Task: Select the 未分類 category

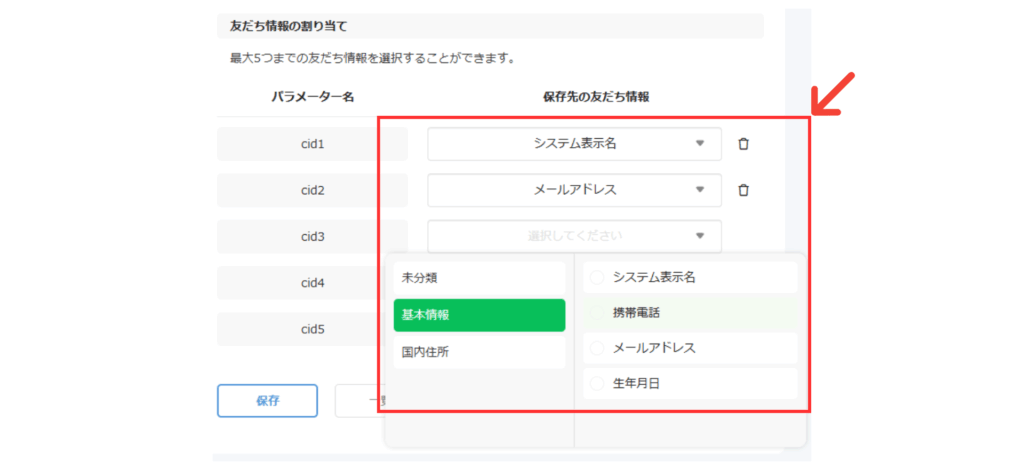Action: tap(479, 277)
